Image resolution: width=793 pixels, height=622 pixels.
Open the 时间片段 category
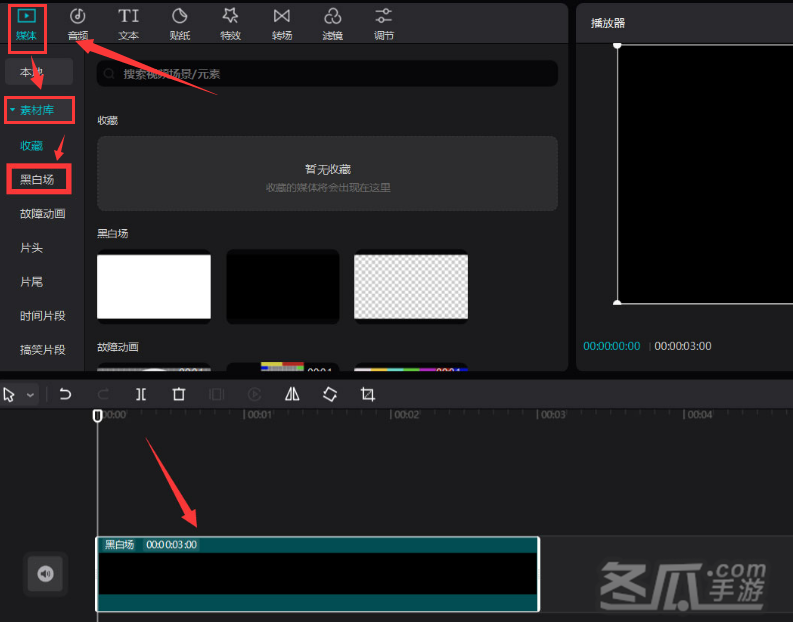click(x=42, y=316)
